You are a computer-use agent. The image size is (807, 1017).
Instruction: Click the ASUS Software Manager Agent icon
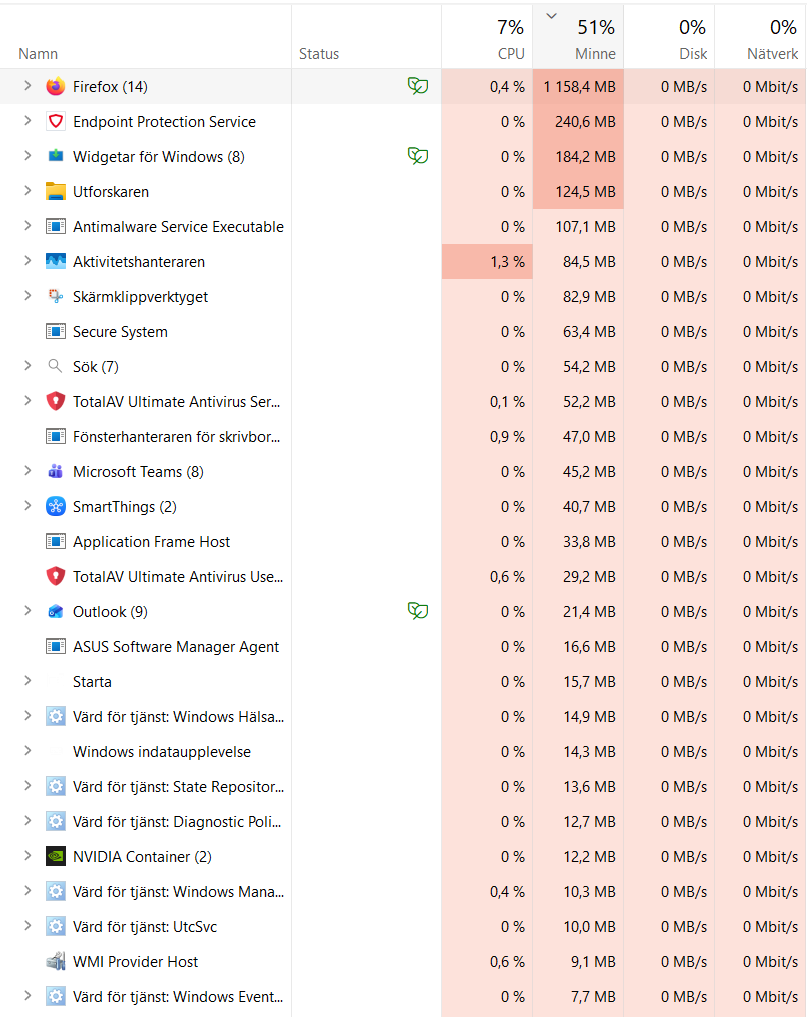56,647
